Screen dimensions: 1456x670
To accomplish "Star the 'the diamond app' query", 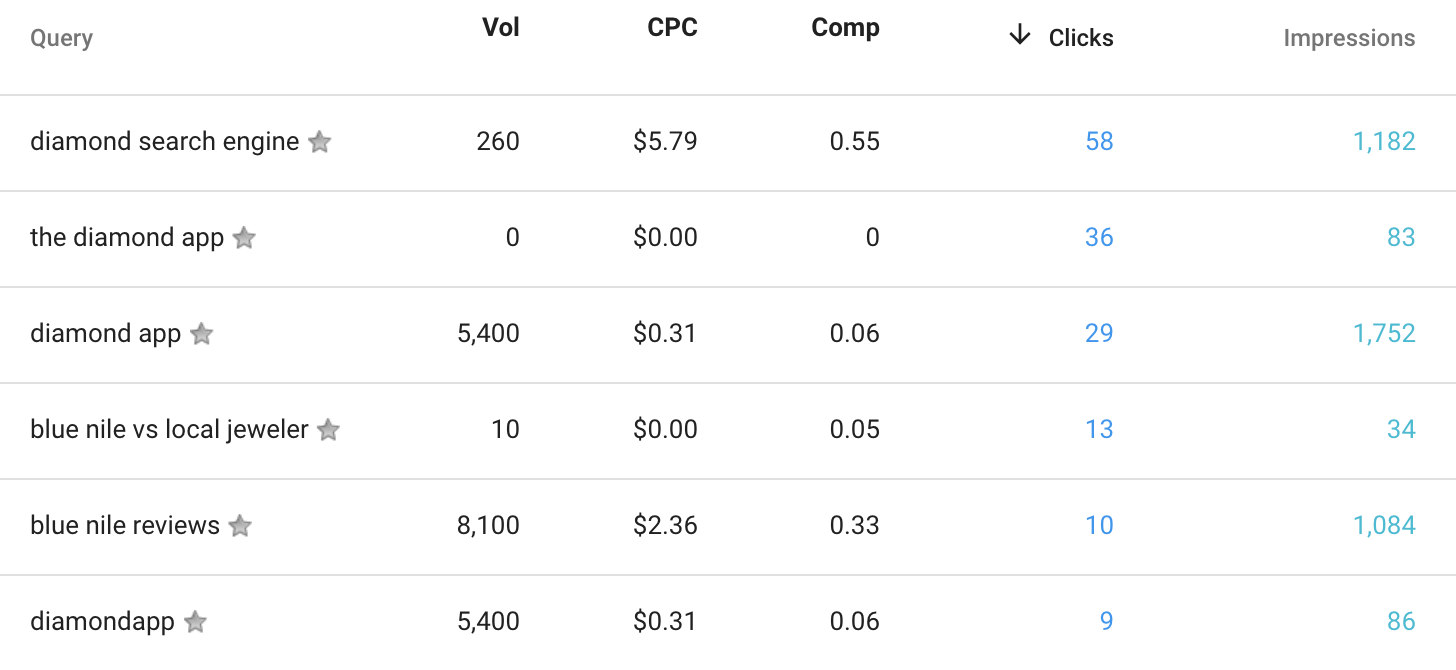I will click(244, 238).
